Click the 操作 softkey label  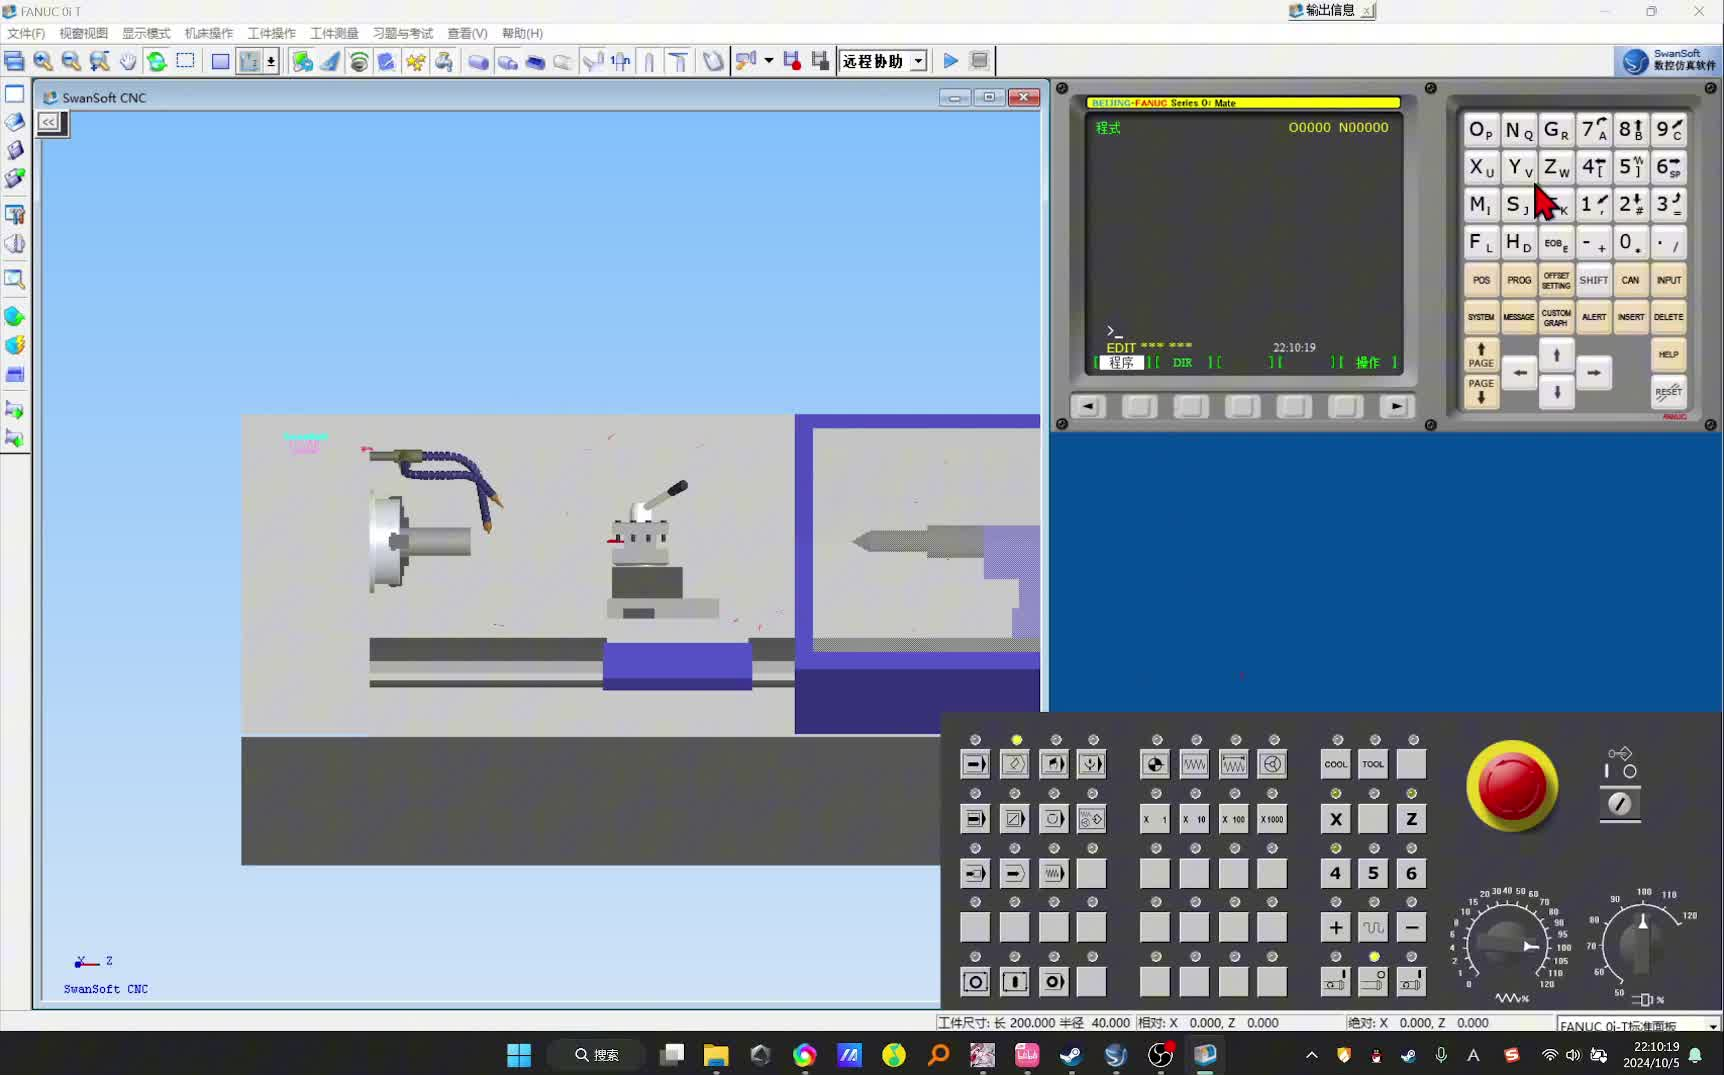click(1367, 363)
